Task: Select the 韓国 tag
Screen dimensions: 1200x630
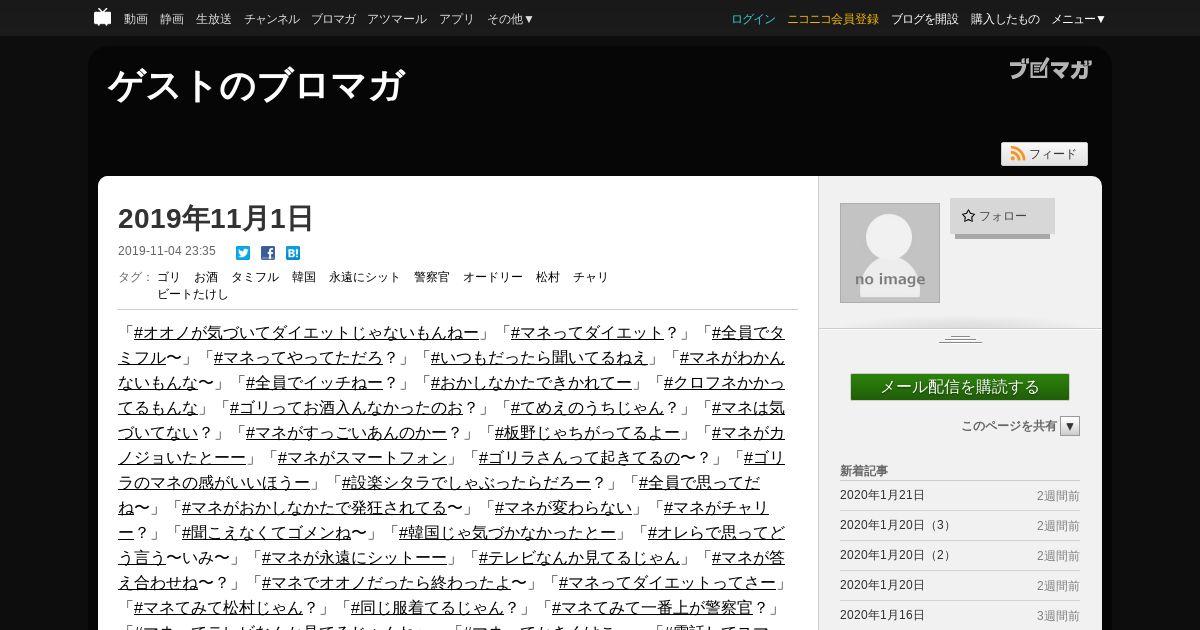Action: [304, 277]
